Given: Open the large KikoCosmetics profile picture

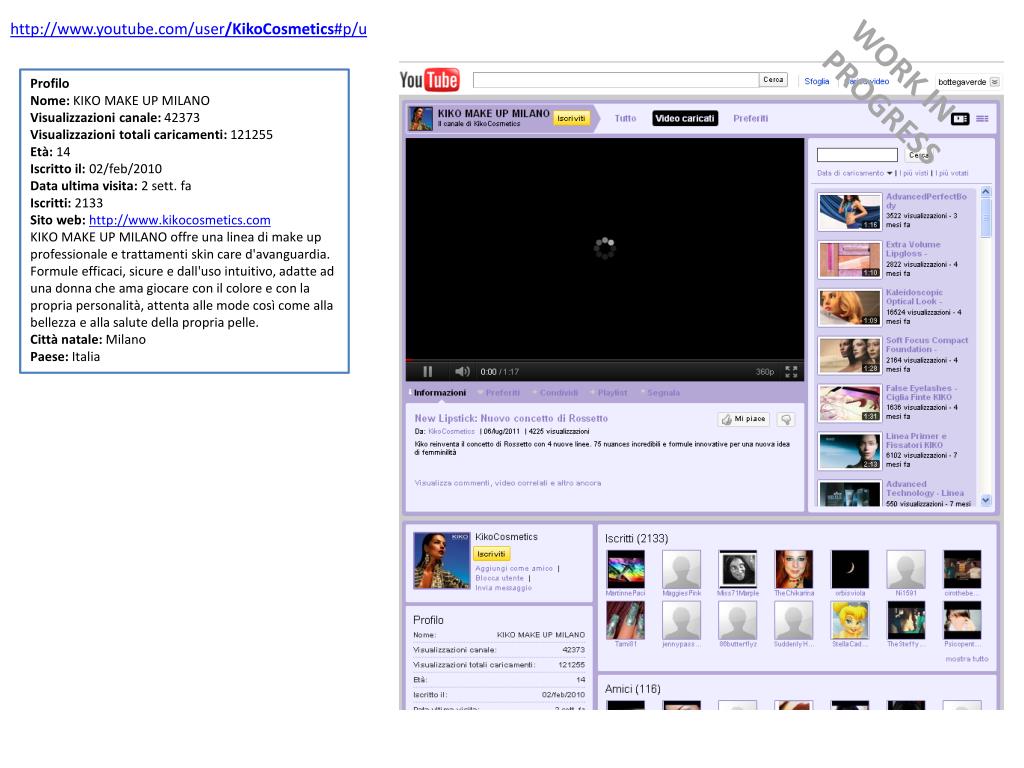Looking at the screenshot, I should 441,560.
